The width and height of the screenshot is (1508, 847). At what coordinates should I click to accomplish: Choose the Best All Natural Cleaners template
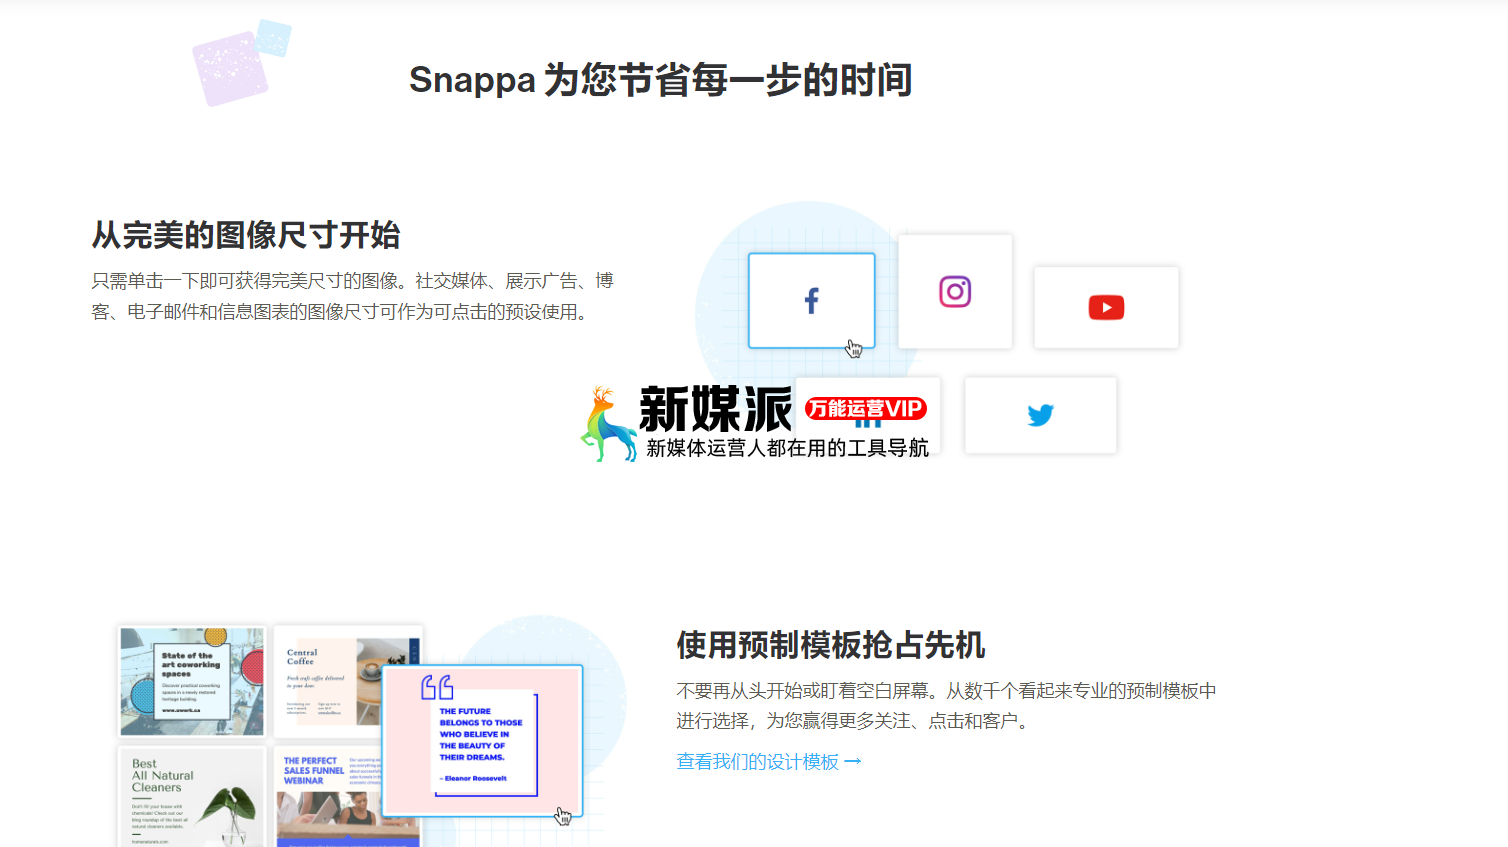[192, 796]
